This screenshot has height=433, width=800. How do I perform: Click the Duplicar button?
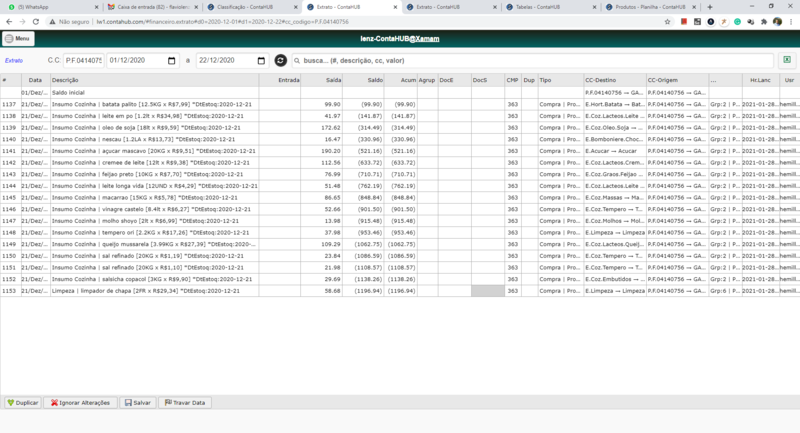tap(23, 402)
